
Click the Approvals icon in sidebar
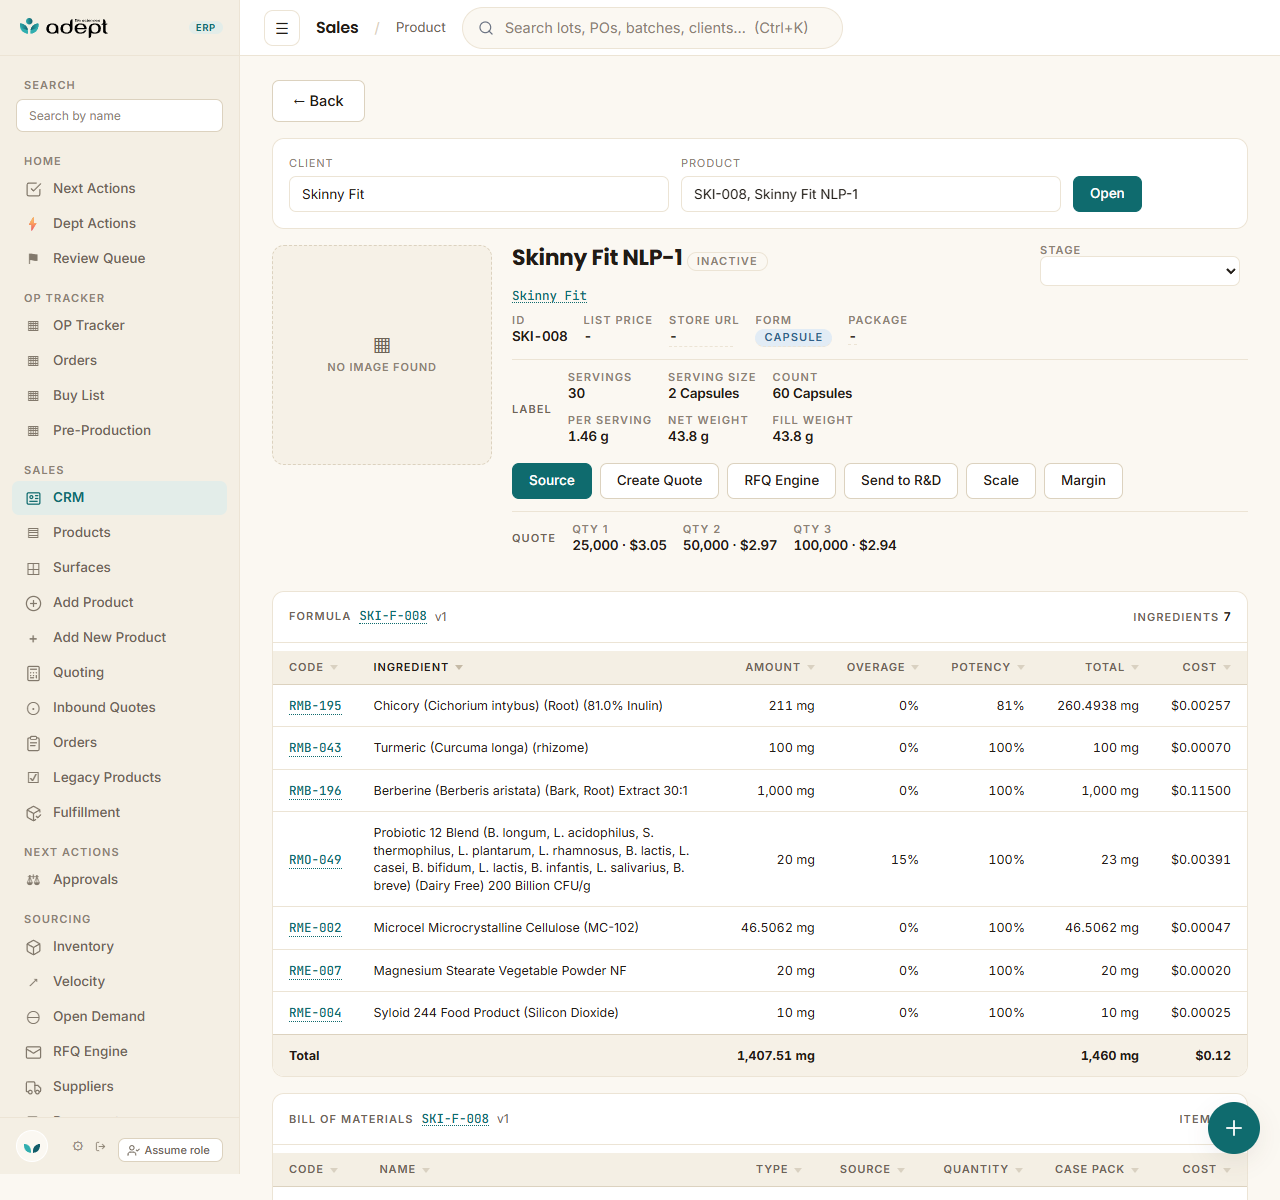pos(33,880)
